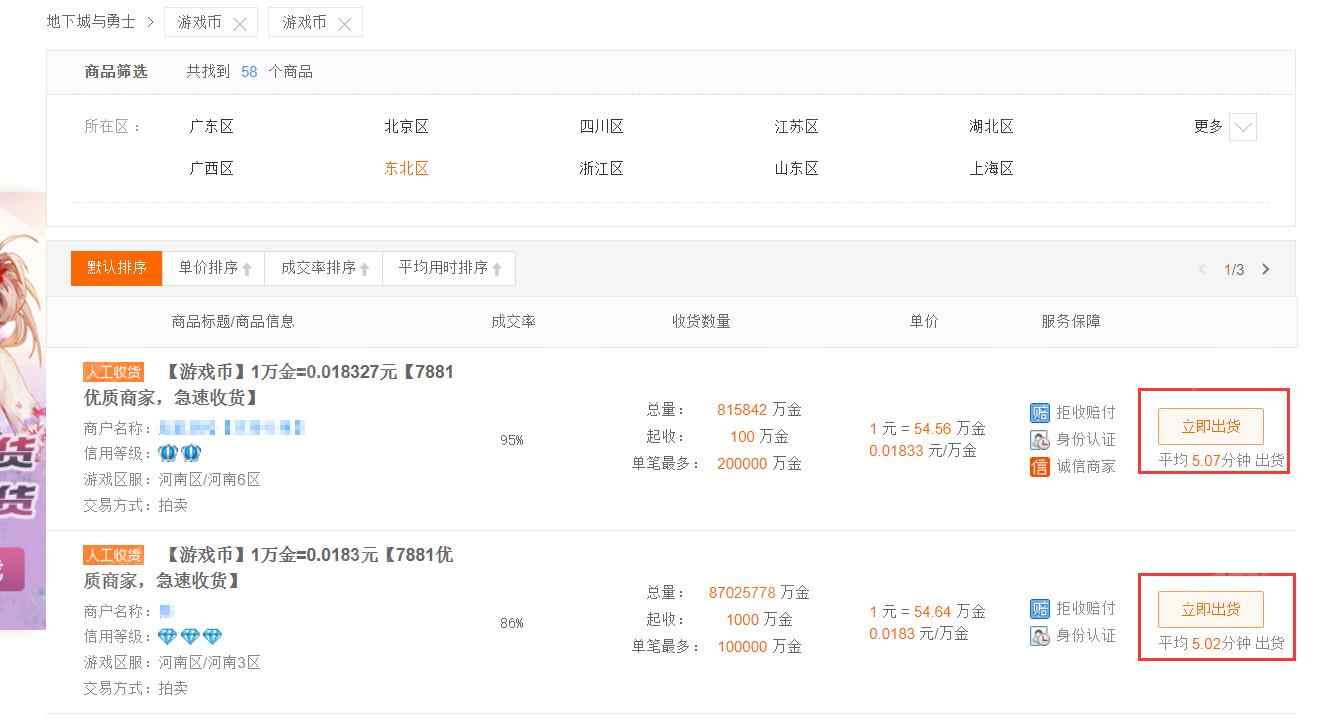This screenshot has width=1323, height=720.
Task: Filter by 东北区 region
Action: coord(406,168)
